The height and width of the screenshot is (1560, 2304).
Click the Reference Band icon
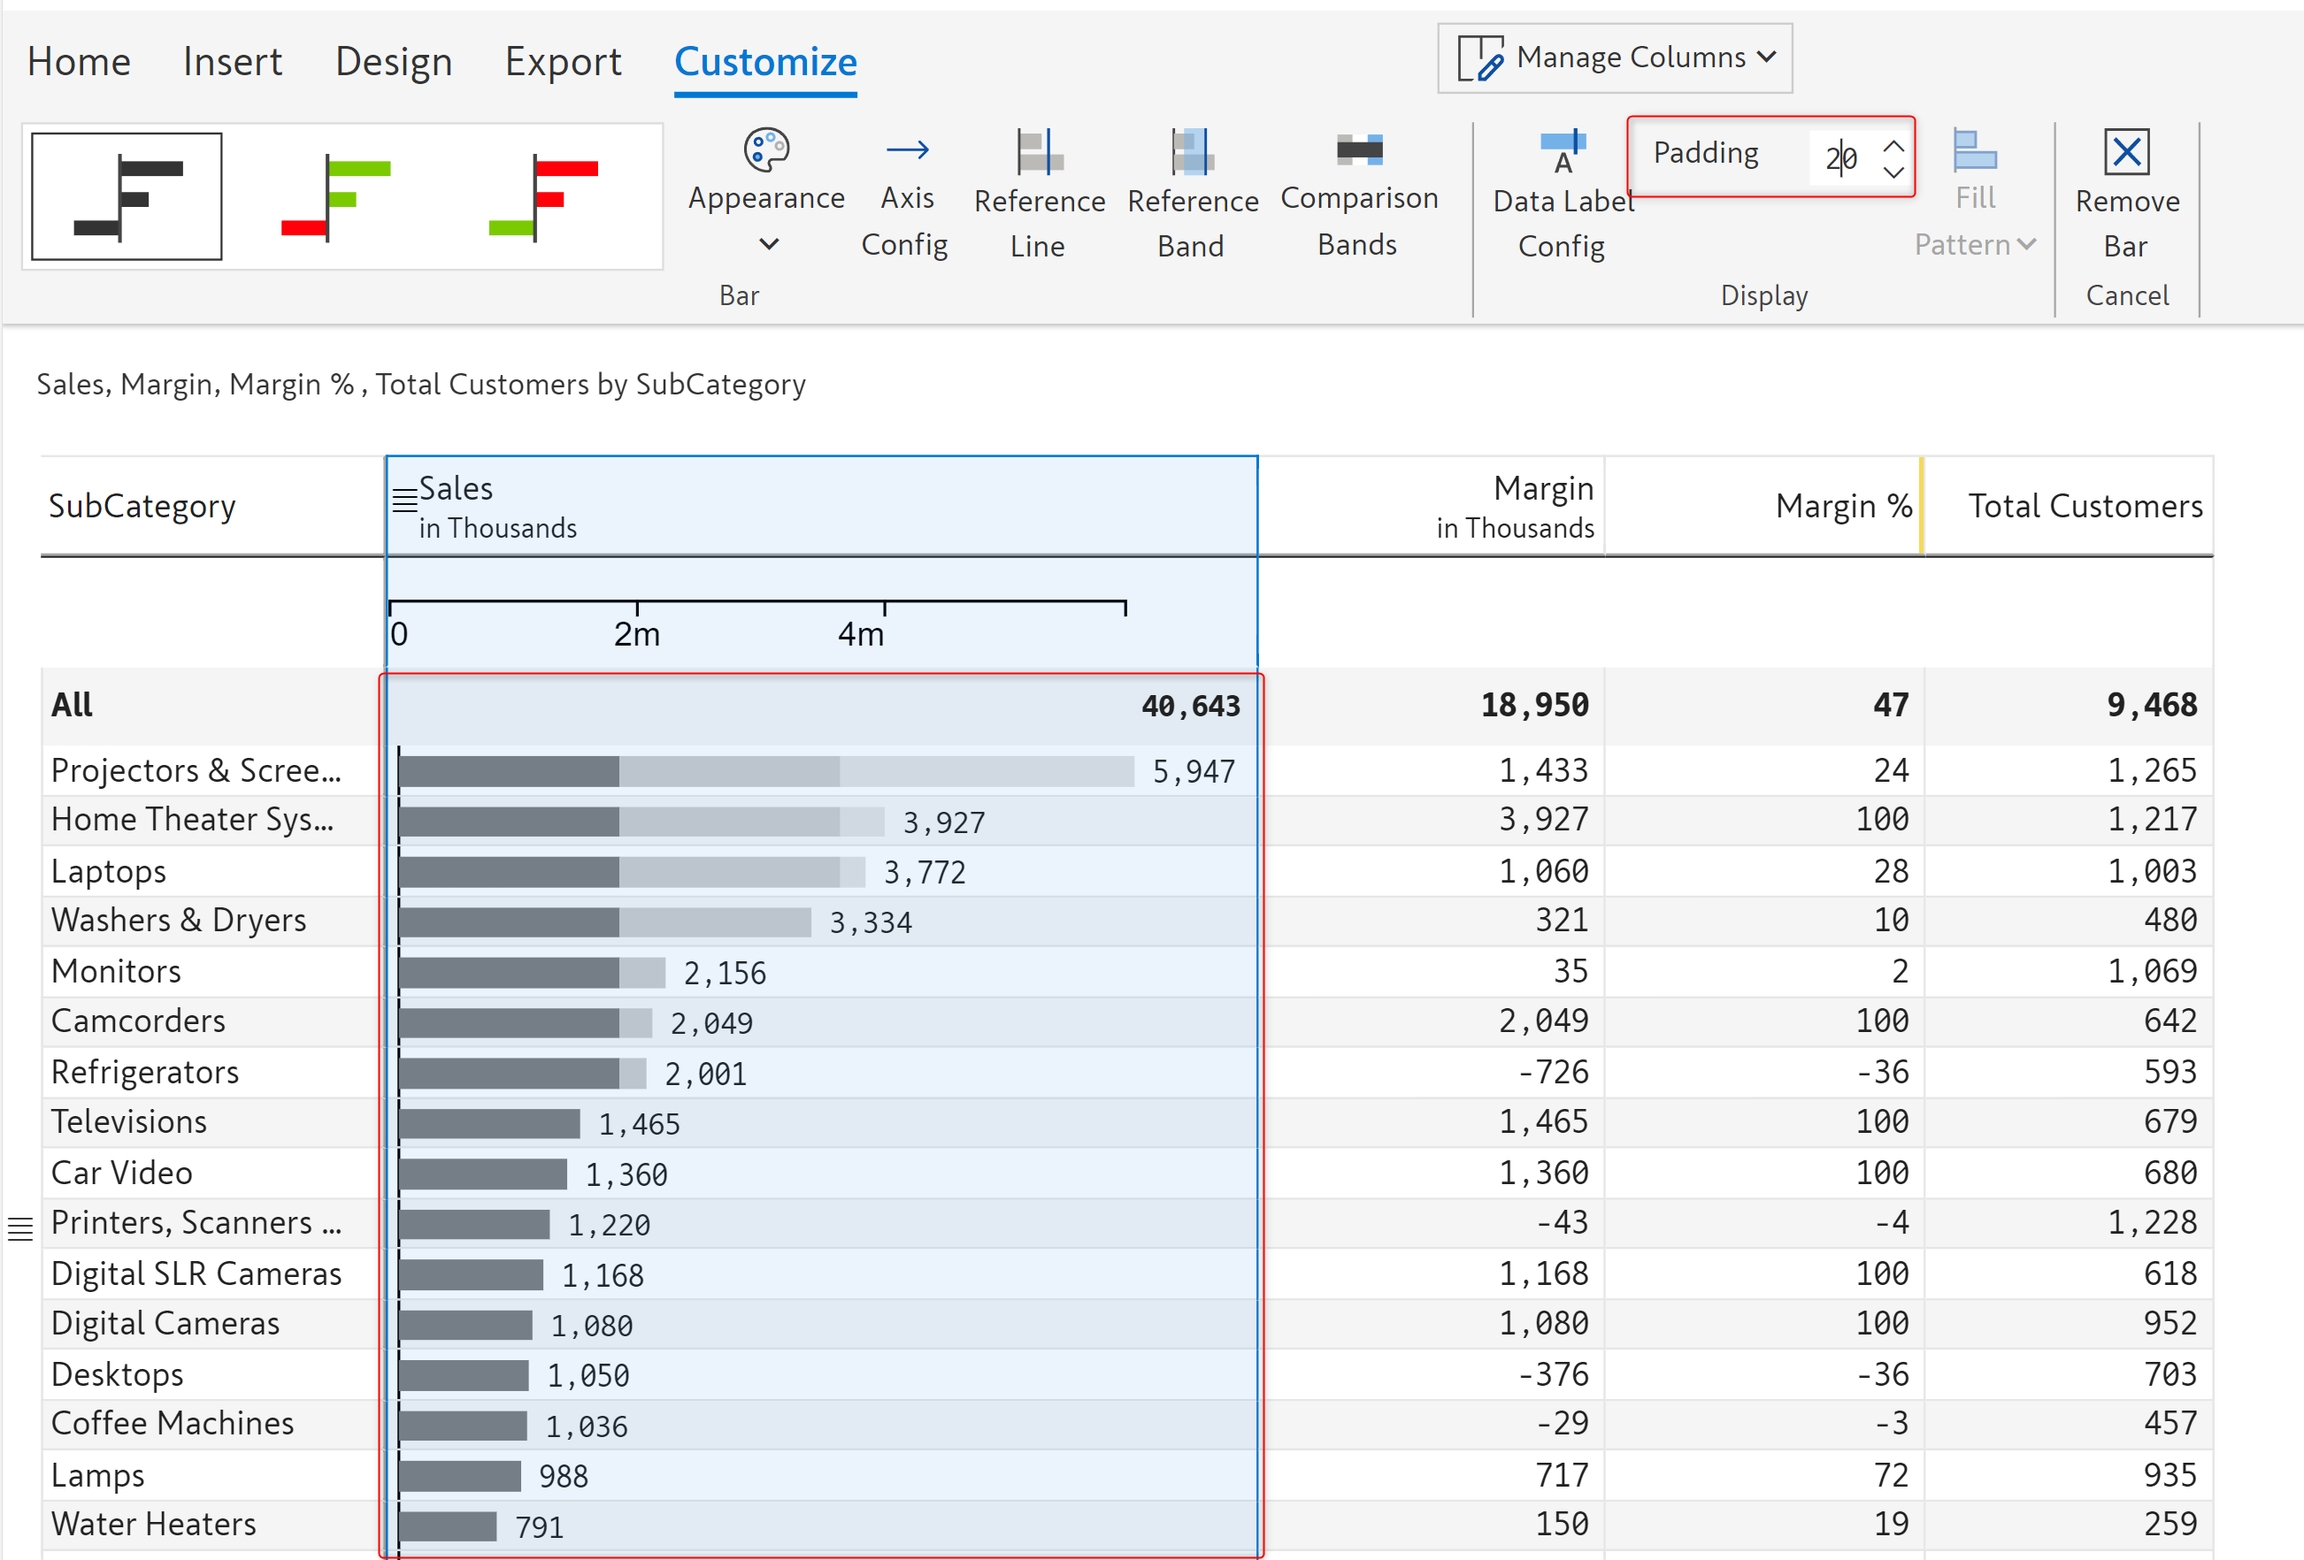[1192, 153]
